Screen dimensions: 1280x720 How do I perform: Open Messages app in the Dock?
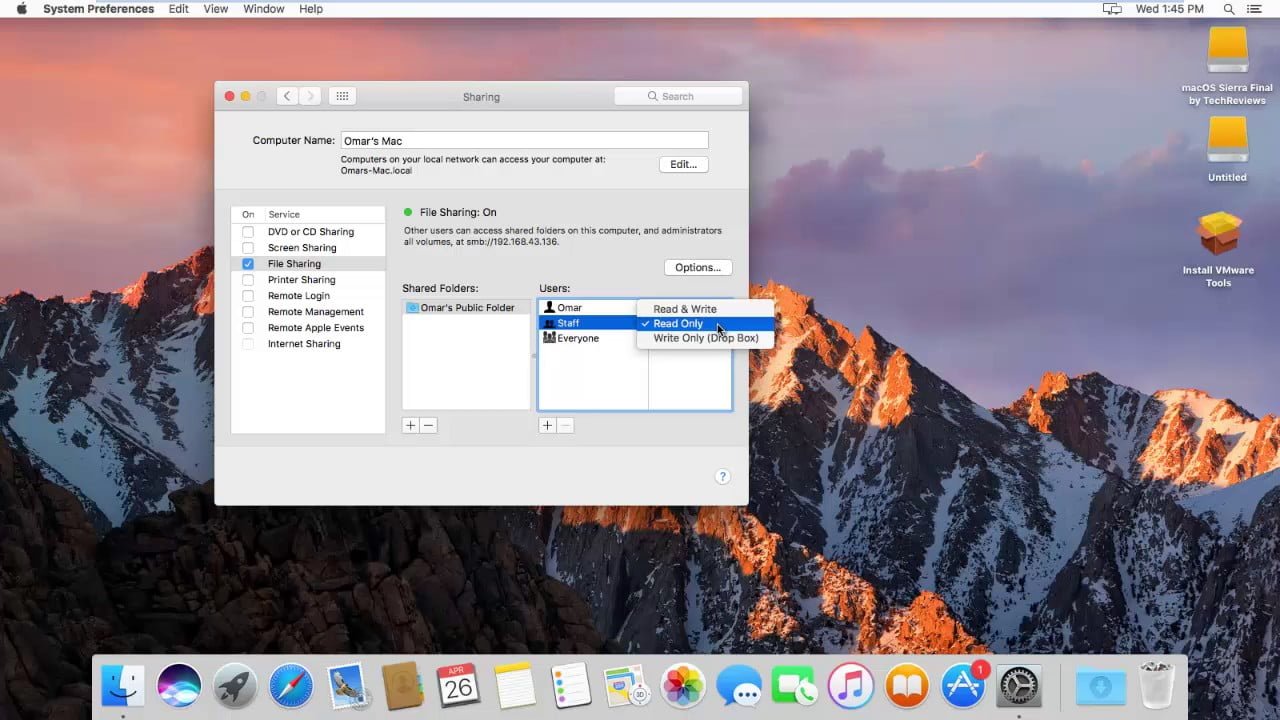click(x=739, y=686)
